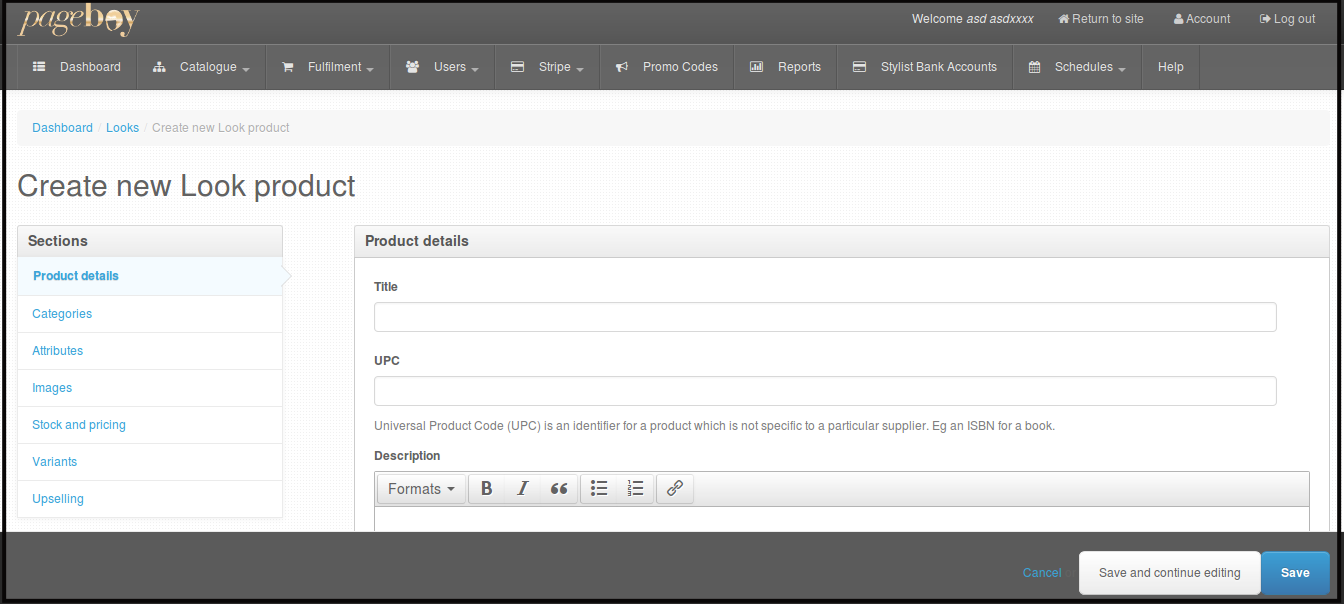Viewport: 1344px width, 604px height.
Task: Toggle bold formatting in description editor
Action: pos(487,489)
